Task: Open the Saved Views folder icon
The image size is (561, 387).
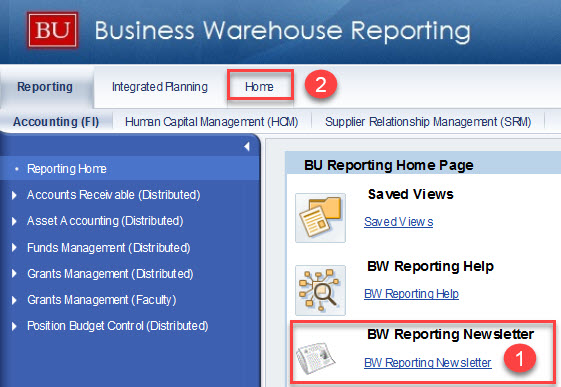Action: pyautogui.click(x=320, y=218)
